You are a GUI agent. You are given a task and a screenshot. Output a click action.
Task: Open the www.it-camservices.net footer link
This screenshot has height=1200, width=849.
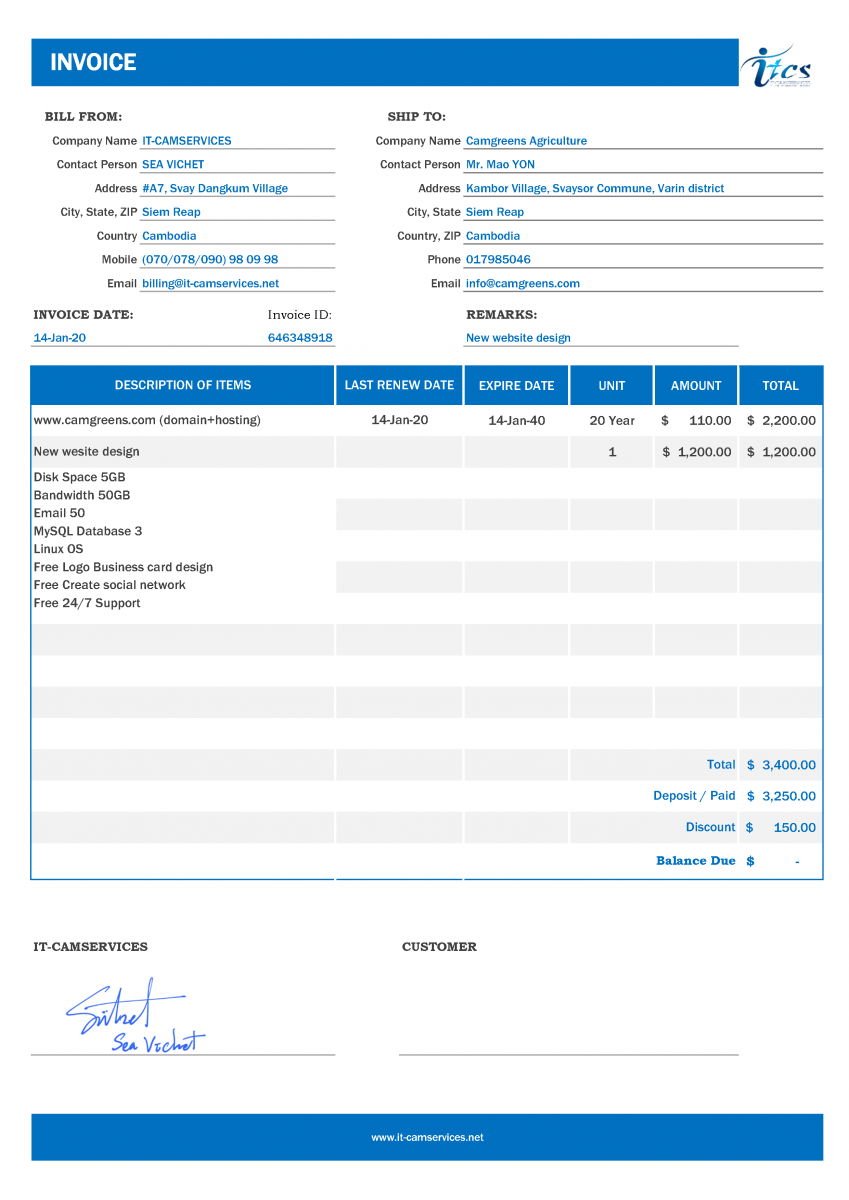coord(427,1137)
